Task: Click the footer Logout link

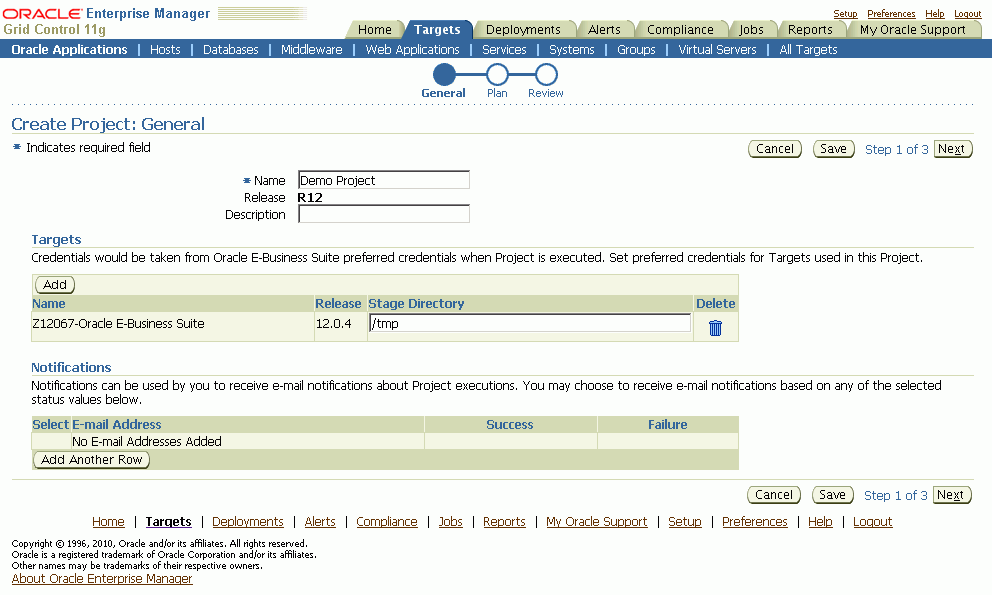Action: click(x=872, y=522)
